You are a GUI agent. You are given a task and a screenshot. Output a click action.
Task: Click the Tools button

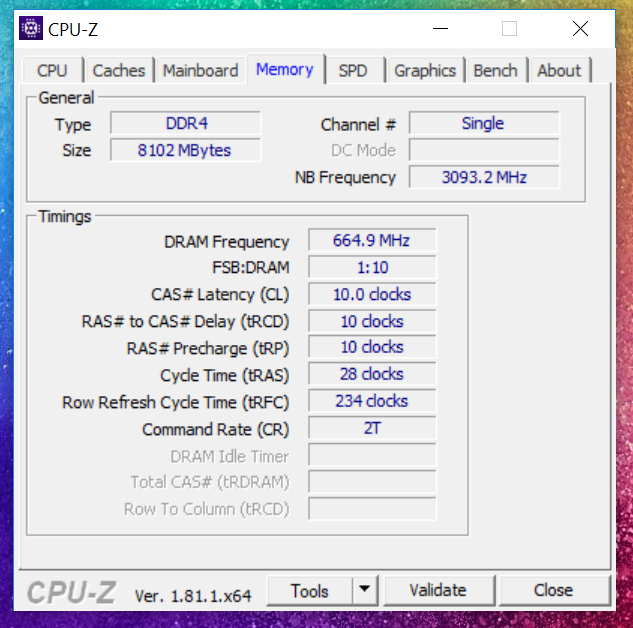(x=310, y=591)
